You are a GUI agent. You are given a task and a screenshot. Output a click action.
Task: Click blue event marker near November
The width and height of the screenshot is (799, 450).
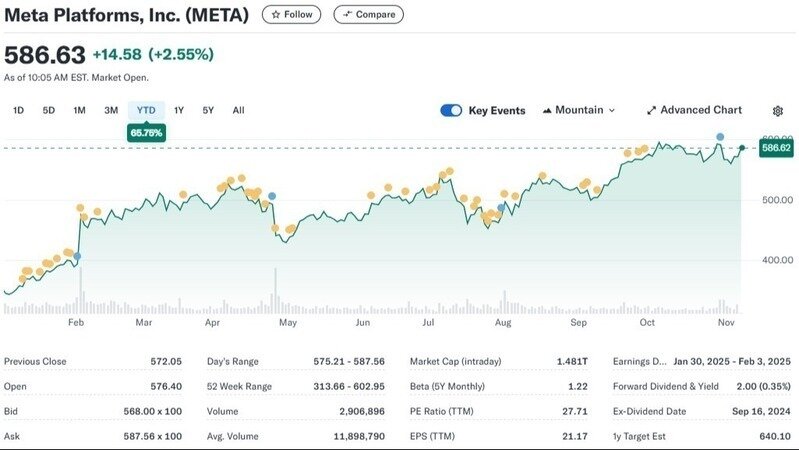[x=719, y=136]
